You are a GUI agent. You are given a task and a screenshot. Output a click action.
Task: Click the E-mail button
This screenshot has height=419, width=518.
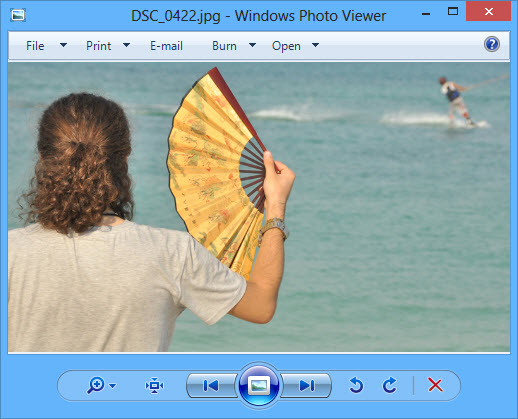pos(166,46)
